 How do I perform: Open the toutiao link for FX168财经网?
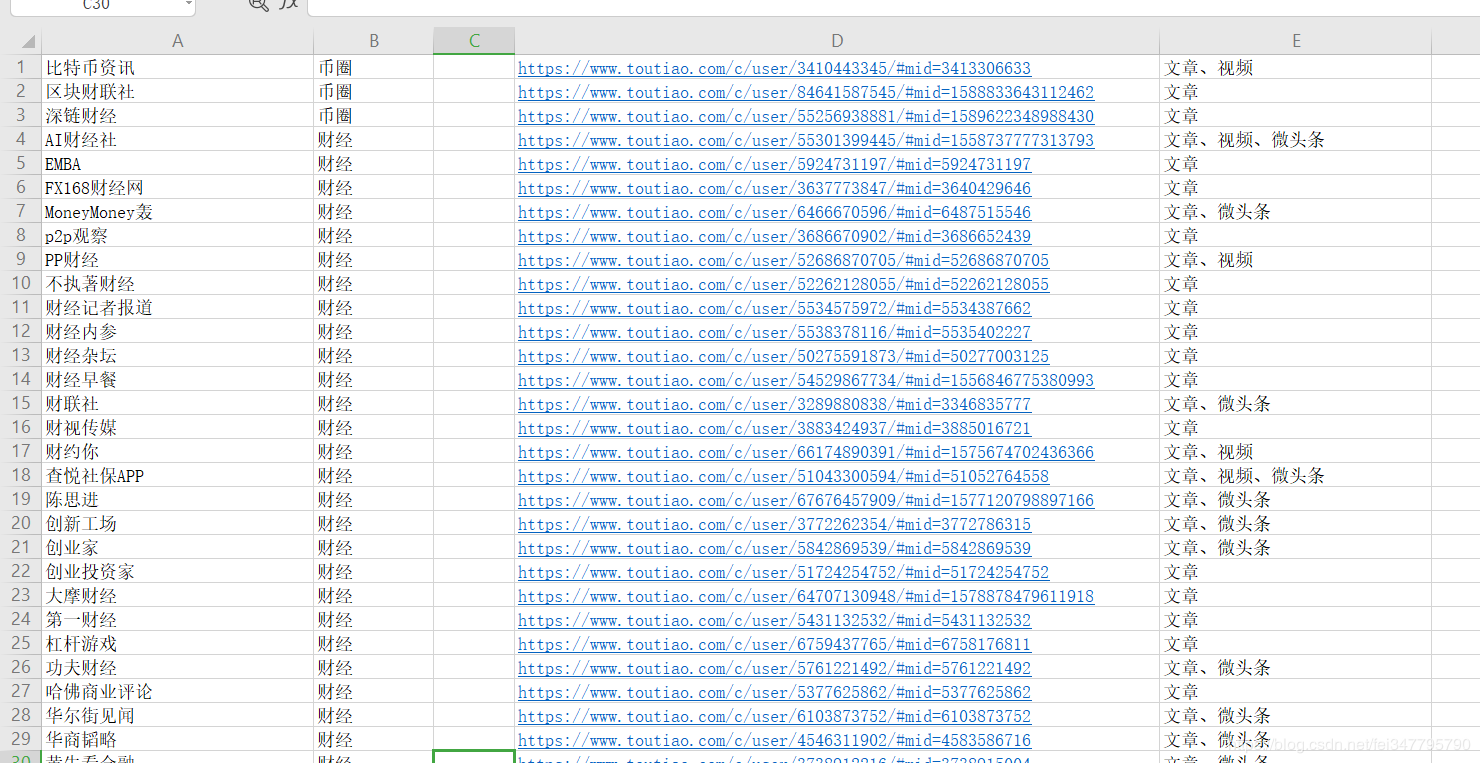click(x=774, y=188)
